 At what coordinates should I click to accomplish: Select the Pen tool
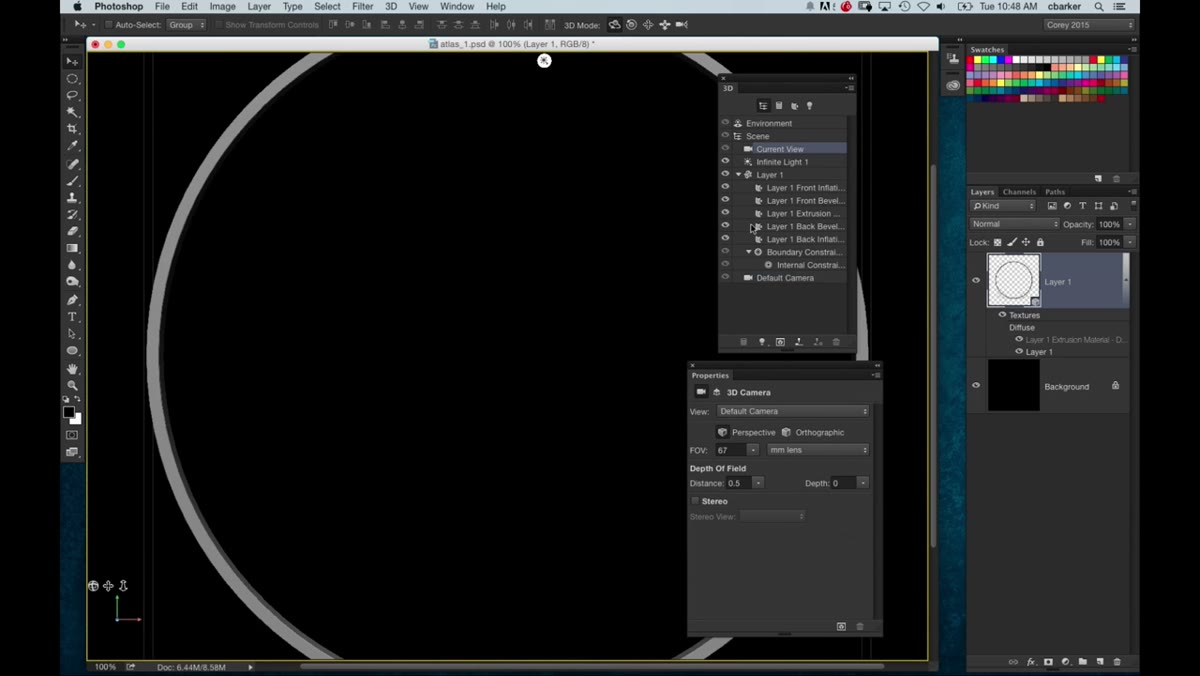coord(72,300)
